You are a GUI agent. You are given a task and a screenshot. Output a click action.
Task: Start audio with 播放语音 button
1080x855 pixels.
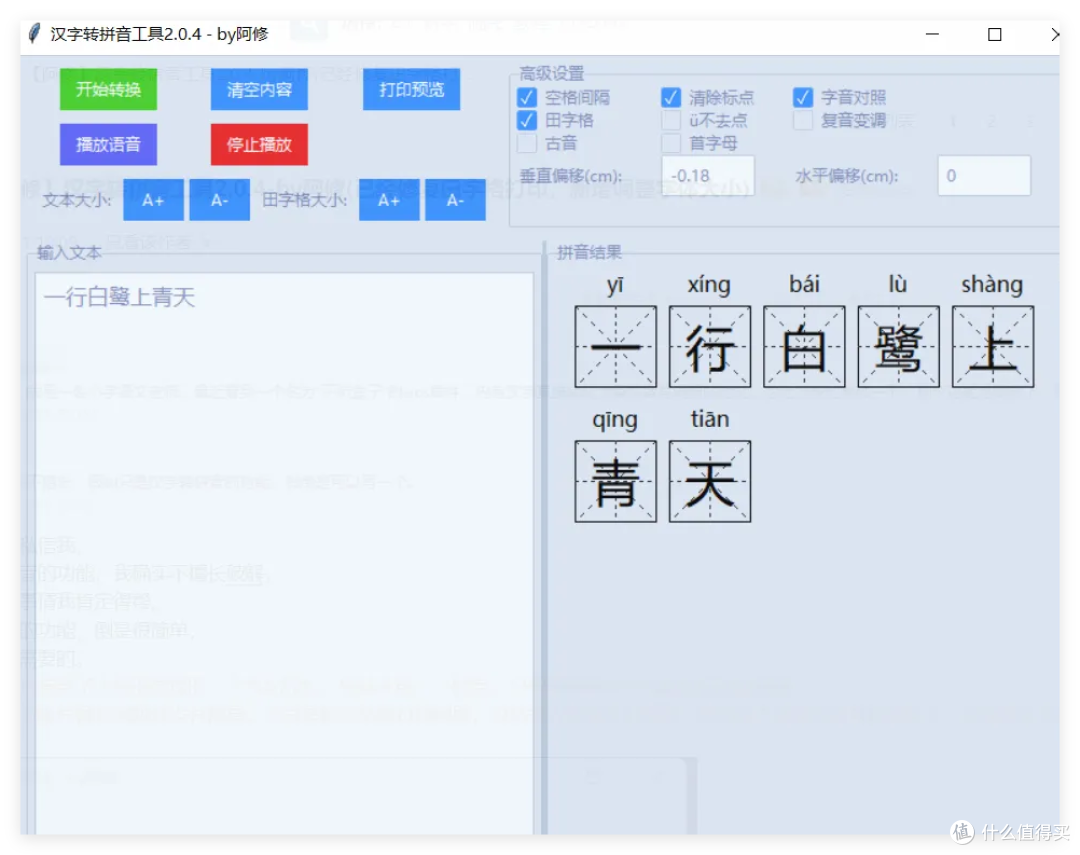(108, 145)
